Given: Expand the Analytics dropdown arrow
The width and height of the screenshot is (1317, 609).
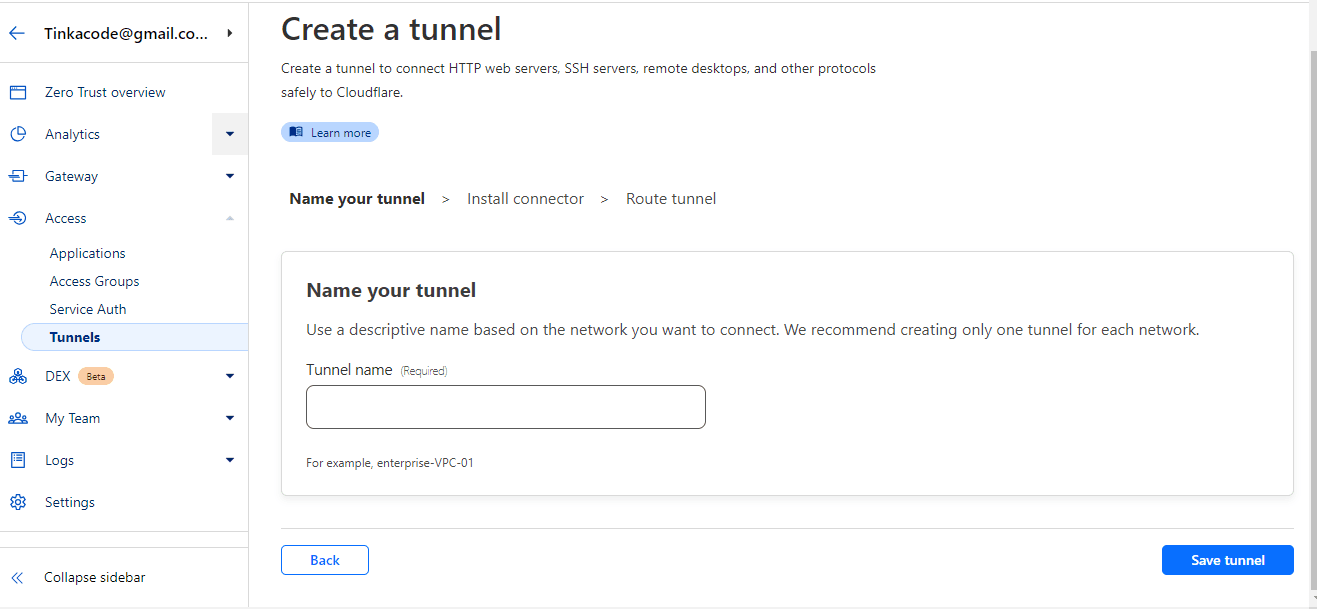Looking at the screenshot, I should [230, 134].
